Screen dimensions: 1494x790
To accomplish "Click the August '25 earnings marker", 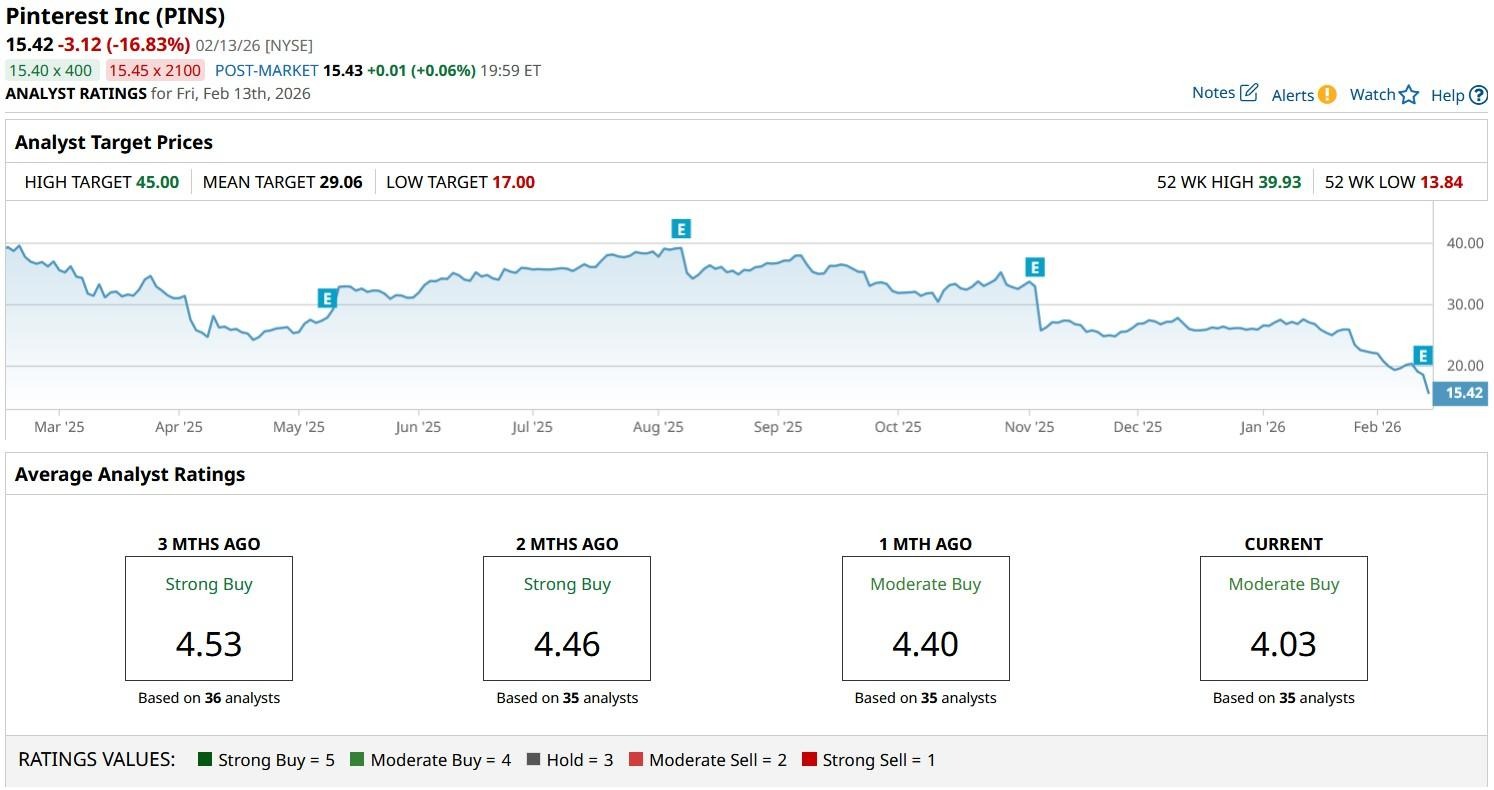I will [x=681, y=229].
